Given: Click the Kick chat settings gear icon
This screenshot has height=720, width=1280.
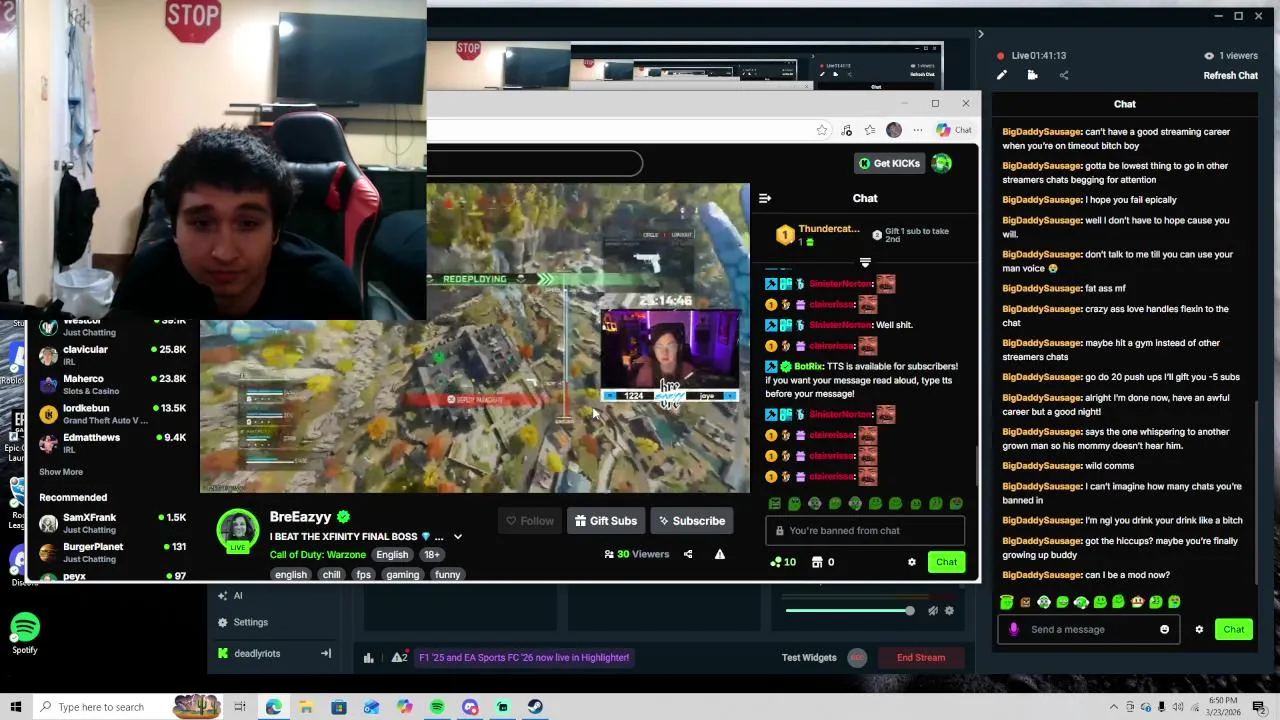Looking at the screenshot, I should coord(911,562).
